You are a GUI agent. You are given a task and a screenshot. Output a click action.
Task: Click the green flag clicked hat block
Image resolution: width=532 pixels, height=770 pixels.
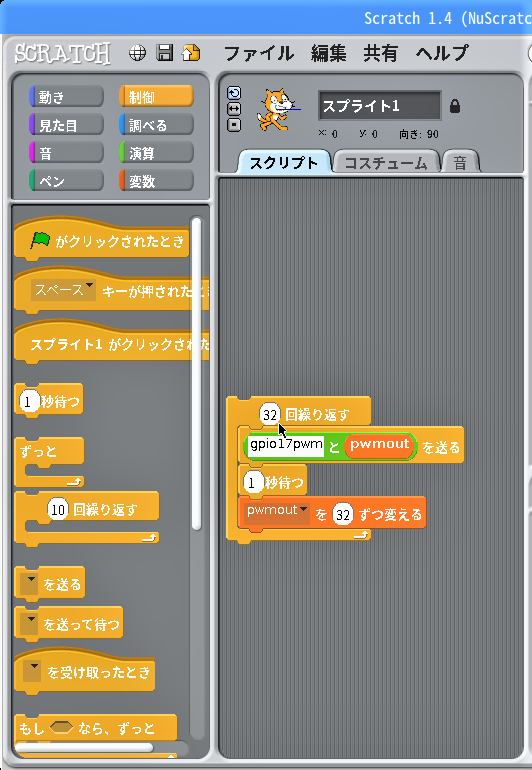pyautogui.click(x=102, y=240)
